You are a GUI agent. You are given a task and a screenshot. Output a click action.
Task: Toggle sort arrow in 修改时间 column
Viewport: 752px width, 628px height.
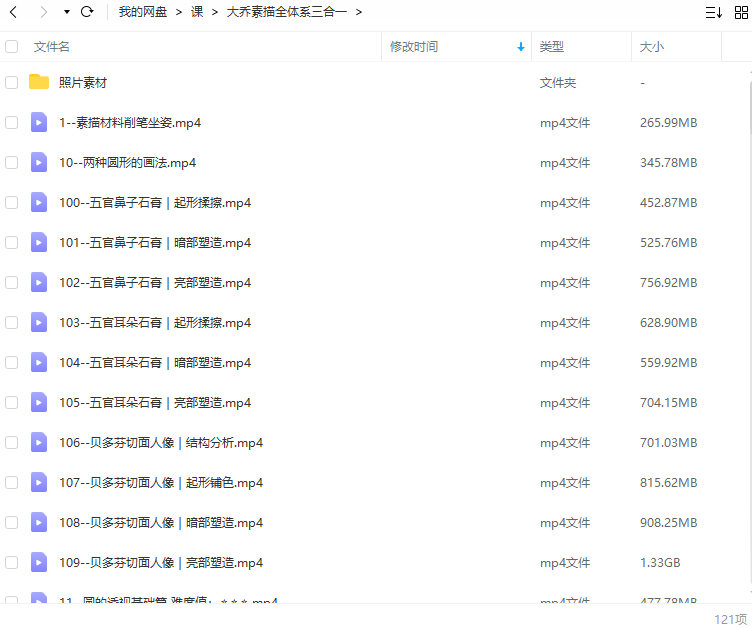520,47
